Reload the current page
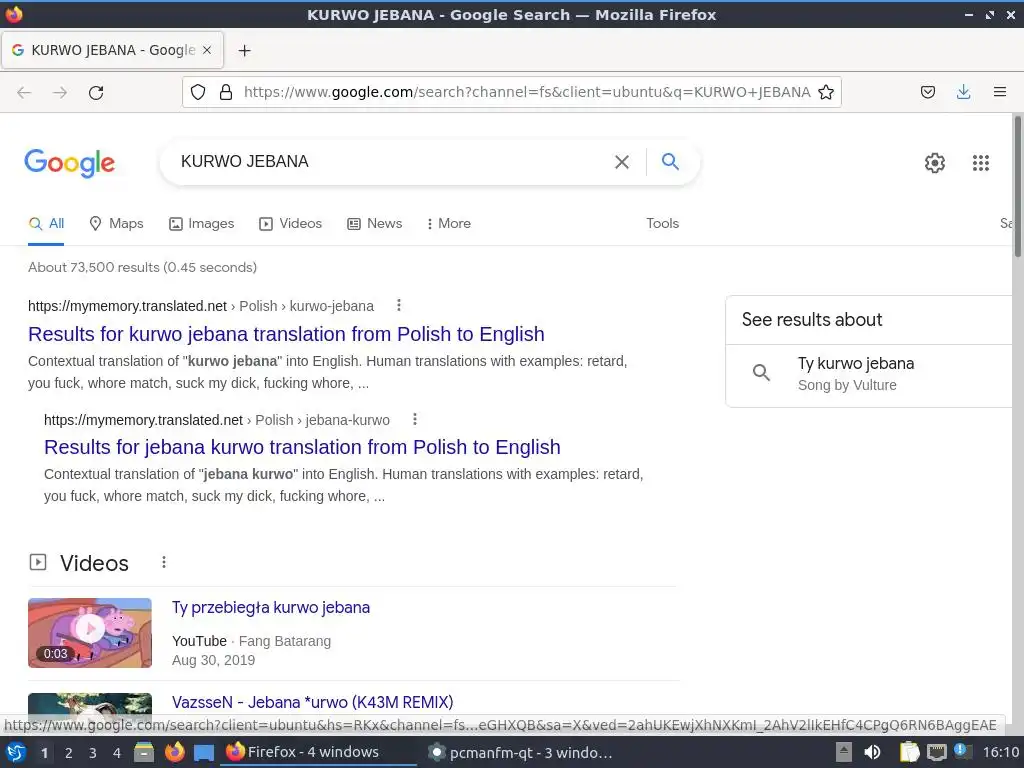This screenshot has height=768, width=1024. click(96, 93)
